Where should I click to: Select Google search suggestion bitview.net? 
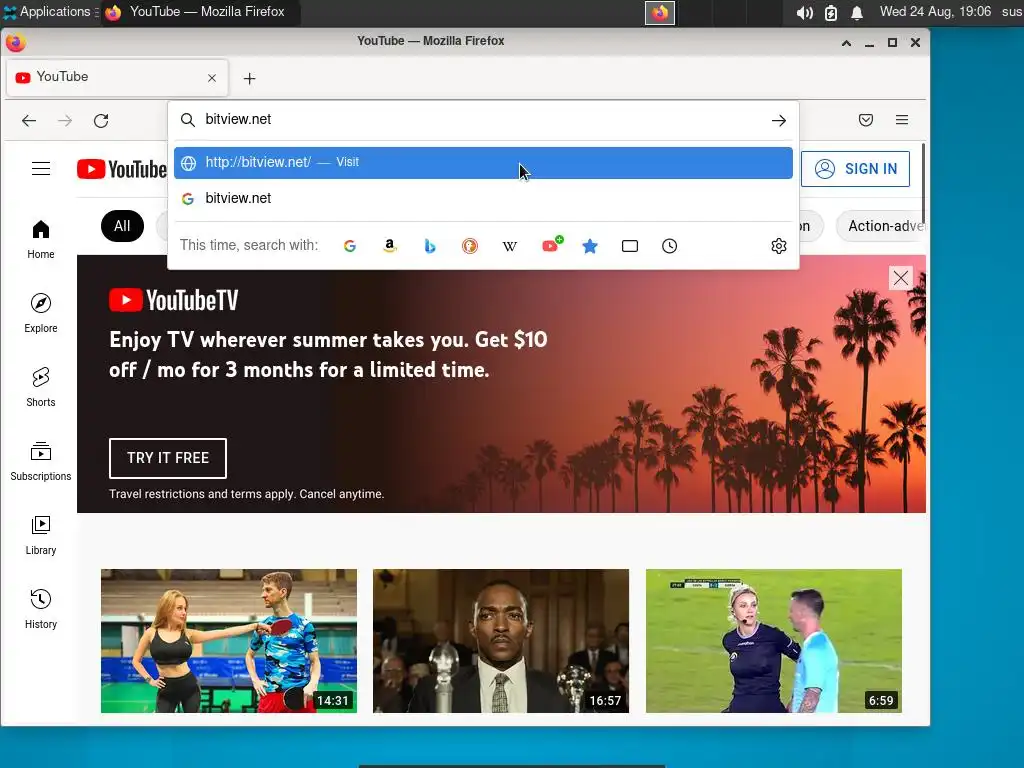pyautogui.click(x=483, y=199)
